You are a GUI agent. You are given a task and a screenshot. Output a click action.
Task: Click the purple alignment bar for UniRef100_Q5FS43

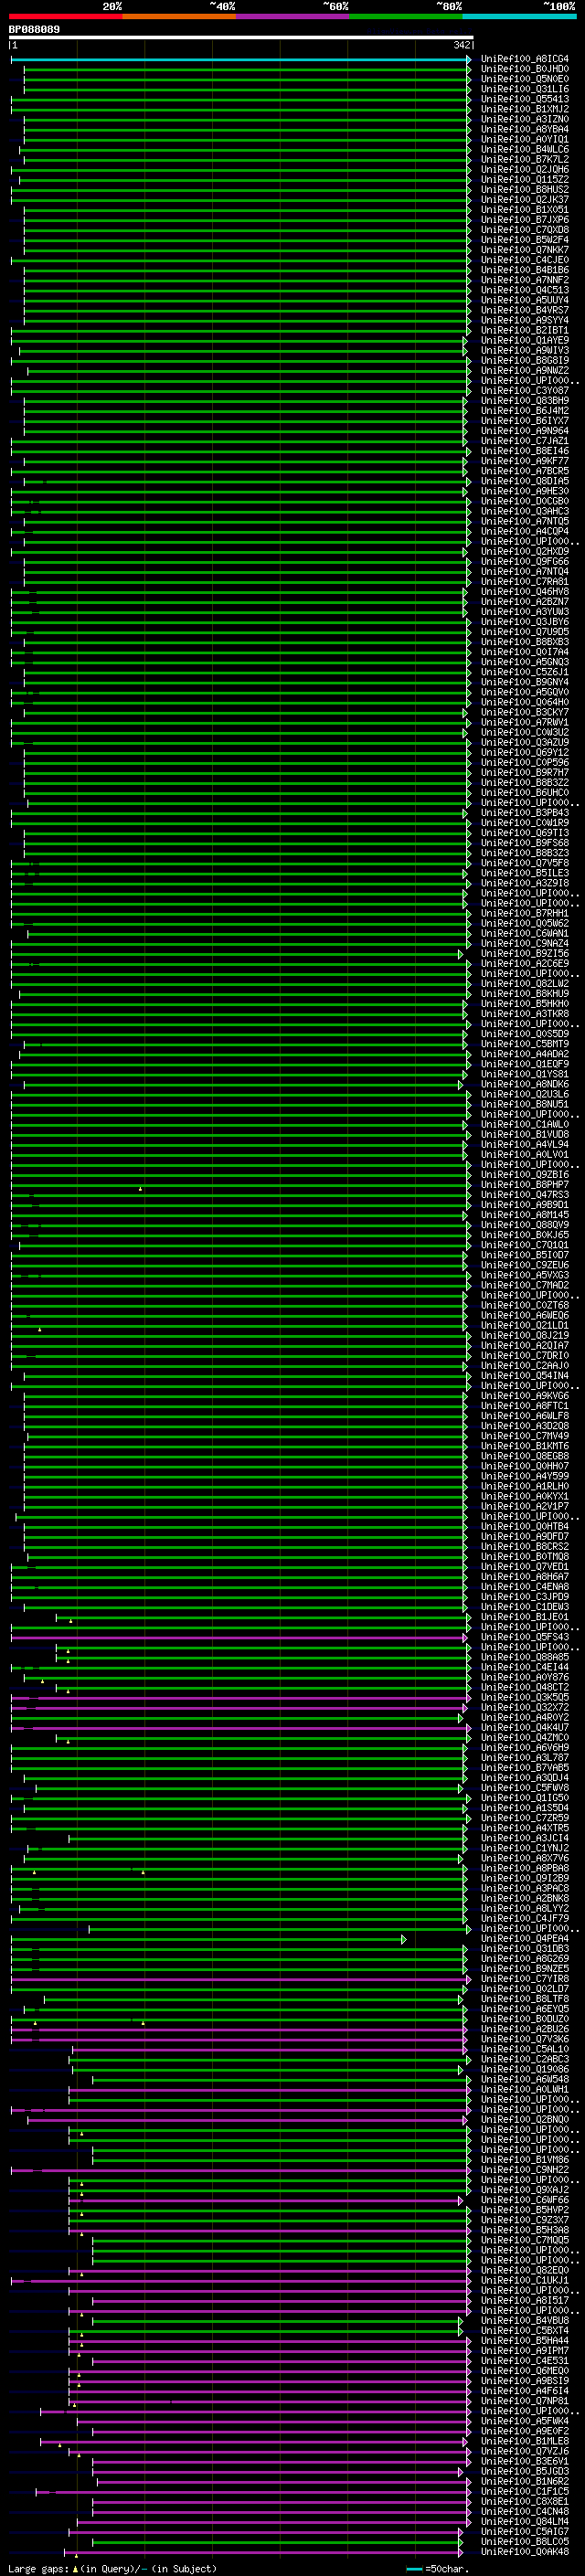tap(239, 1638)
